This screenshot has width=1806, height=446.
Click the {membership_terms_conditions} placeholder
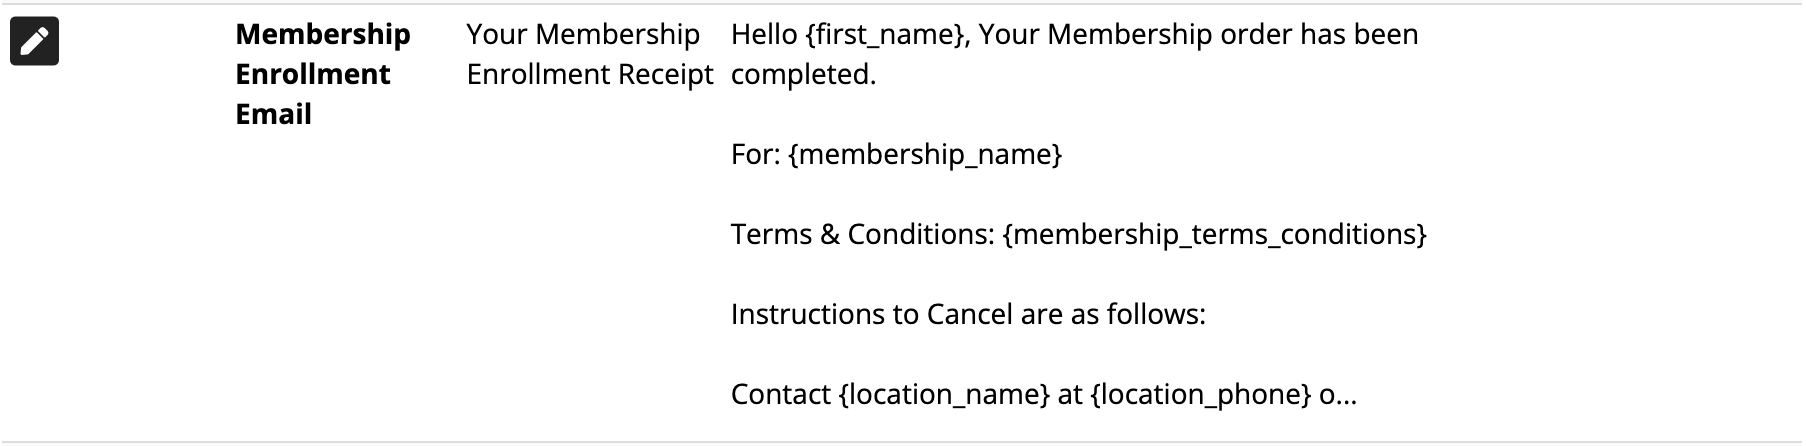(x=1214, y=234)
